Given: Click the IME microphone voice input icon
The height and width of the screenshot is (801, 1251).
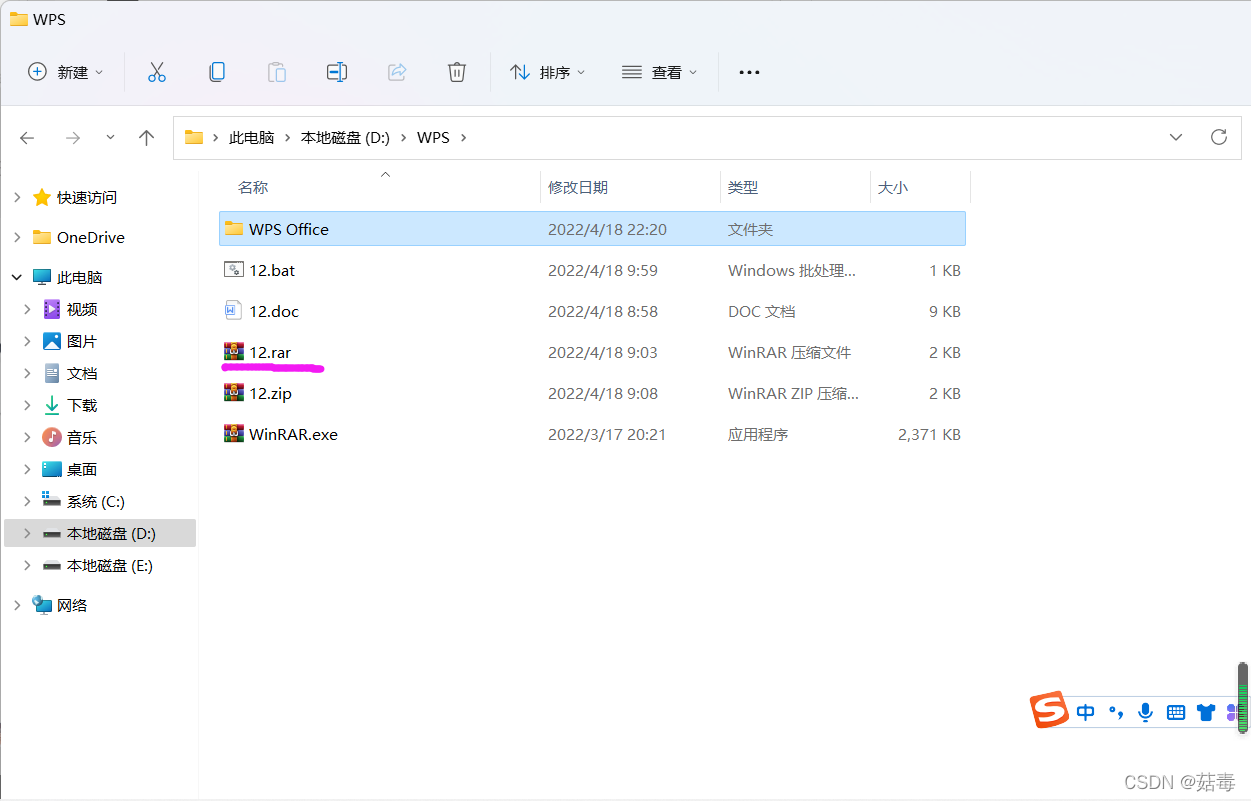Looking at the screenshot, I should click(x=1146, y=713).
